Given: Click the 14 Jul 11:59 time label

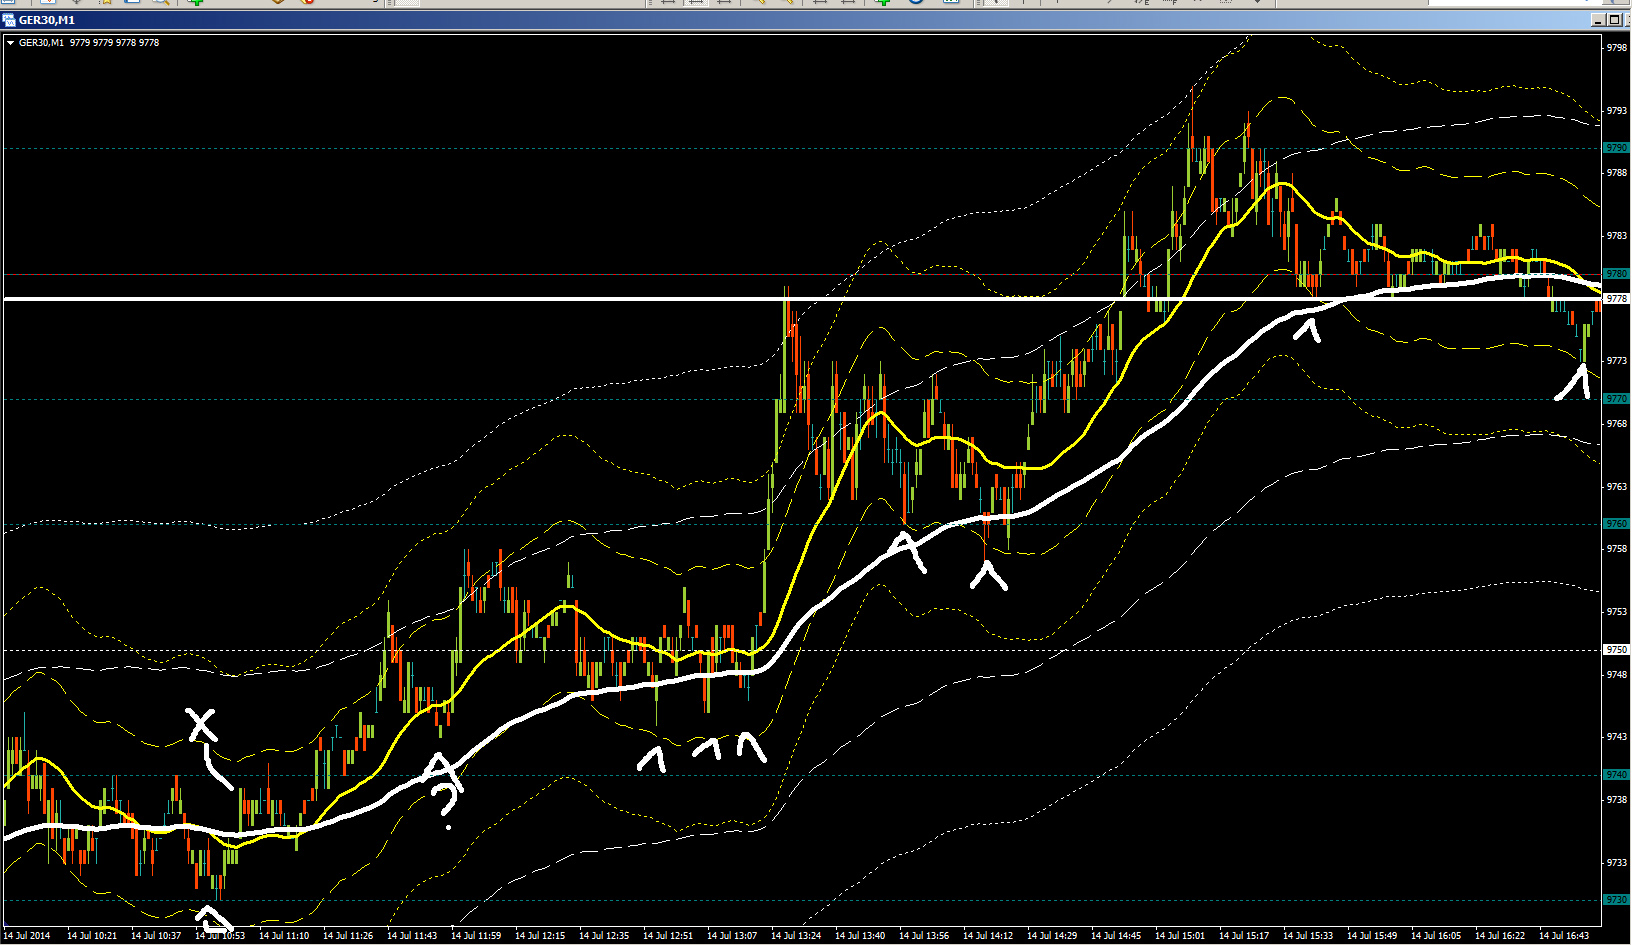Looking at the screenshot, I should (x=476, y=936).
